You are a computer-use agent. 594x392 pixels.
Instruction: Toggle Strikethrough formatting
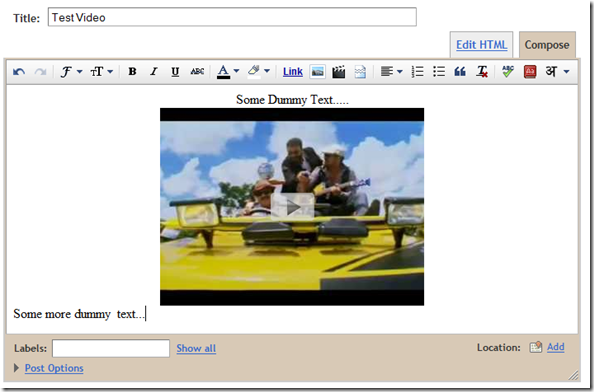197,71
